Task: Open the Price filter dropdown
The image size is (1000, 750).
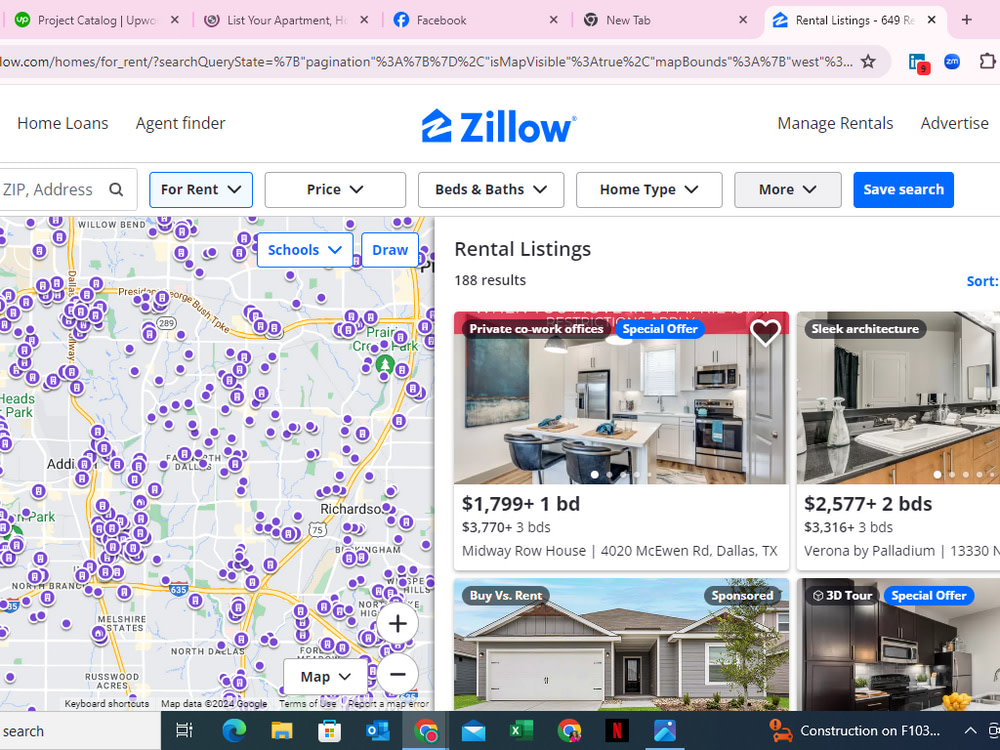Action: coord(335,189)
